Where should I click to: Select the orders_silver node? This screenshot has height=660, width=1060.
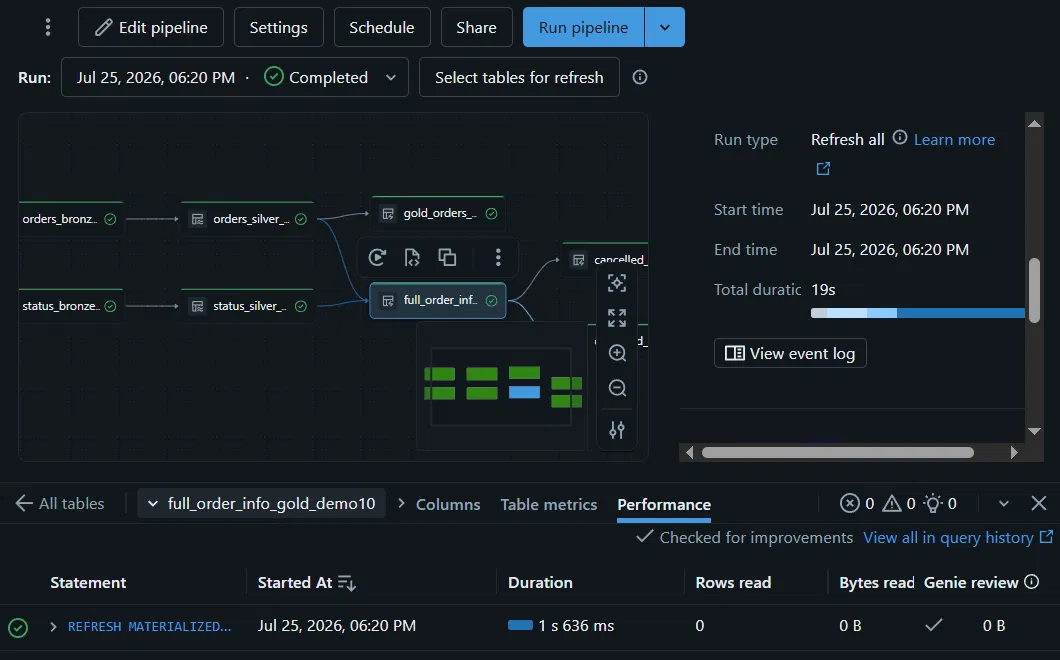[247, 219]
